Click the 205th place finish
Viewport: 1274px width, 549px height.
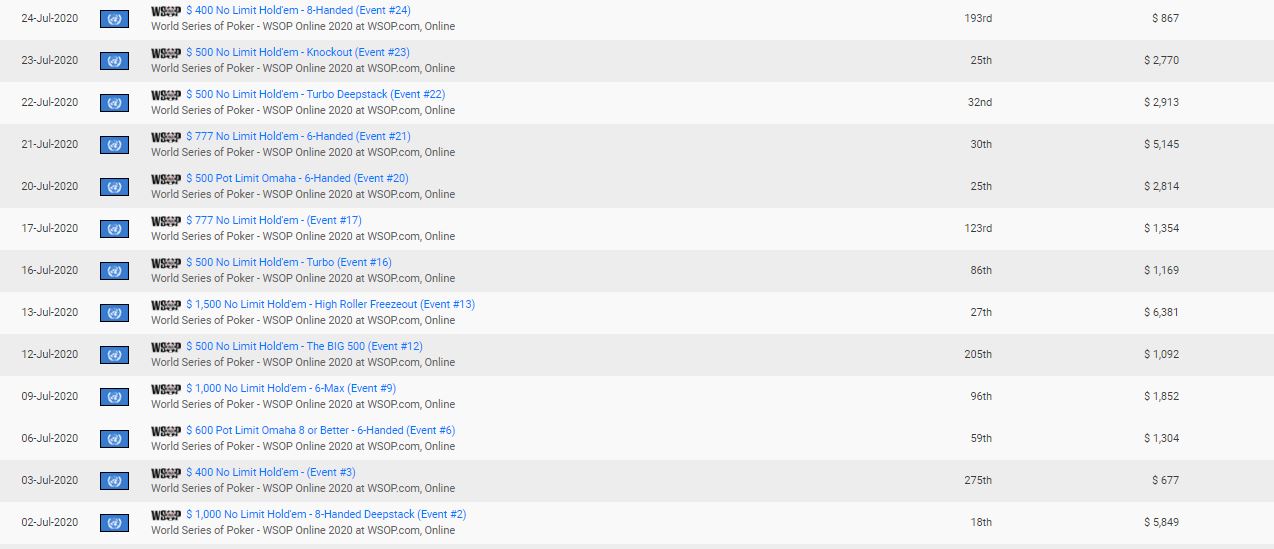[978, 354]
